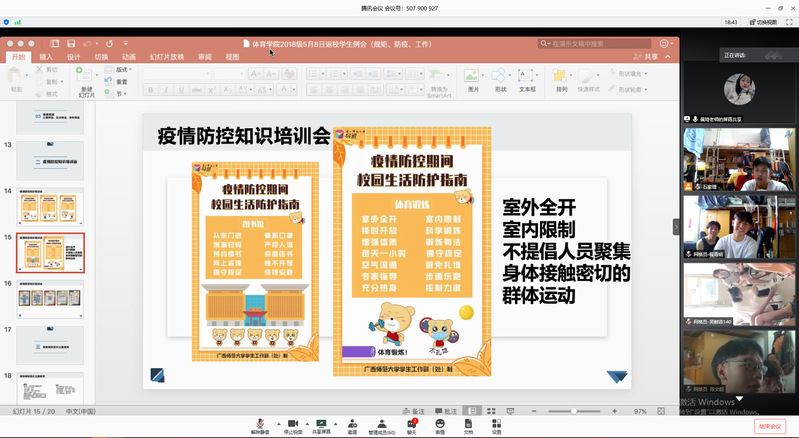
Task: Insert a Text Box (文本框)
Action: click(x=527, y=75)
